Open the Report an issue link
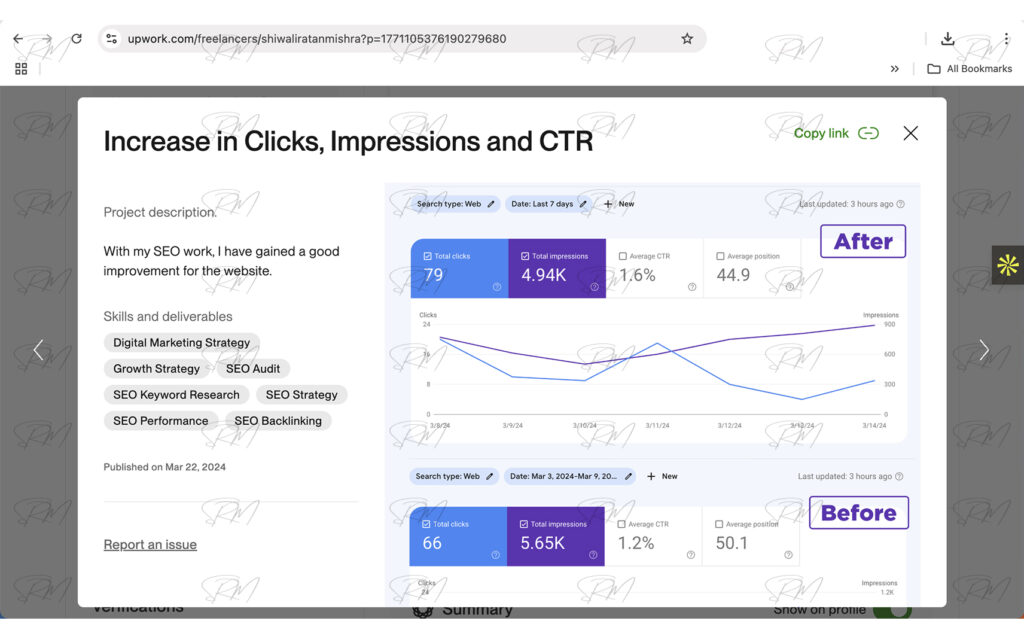 150,544
